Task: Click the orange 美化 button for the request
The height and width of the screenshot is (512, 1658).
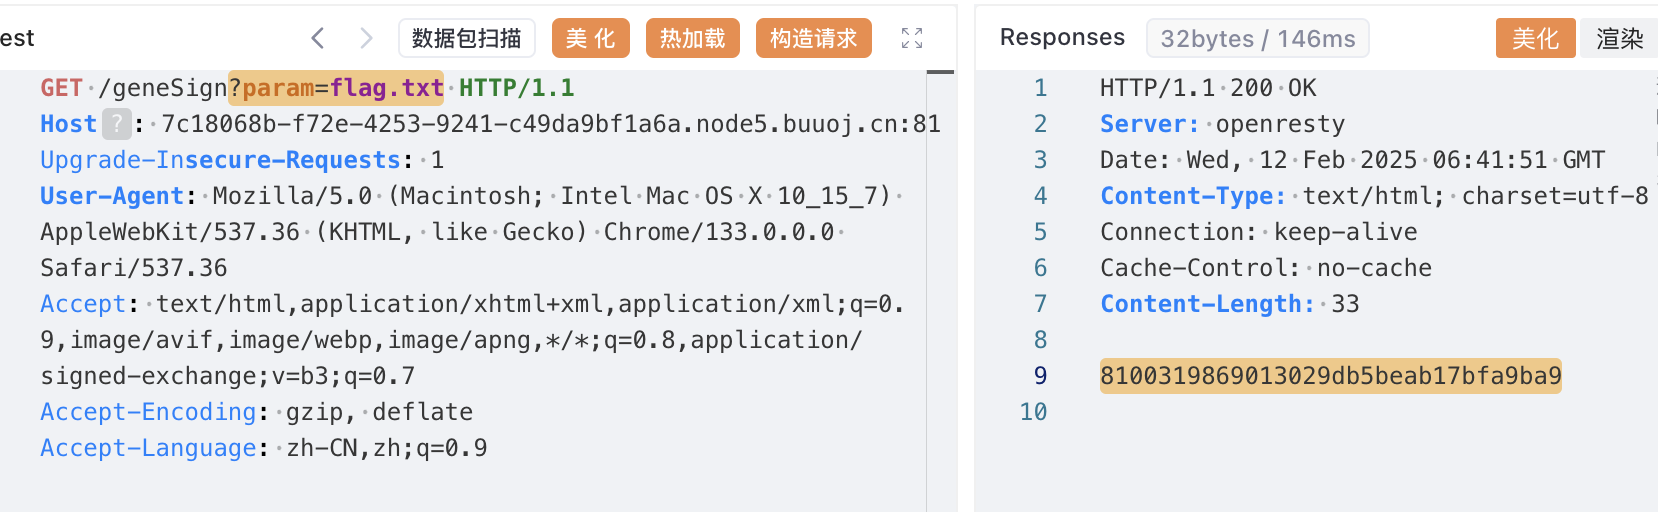Action: click(590, 38)
